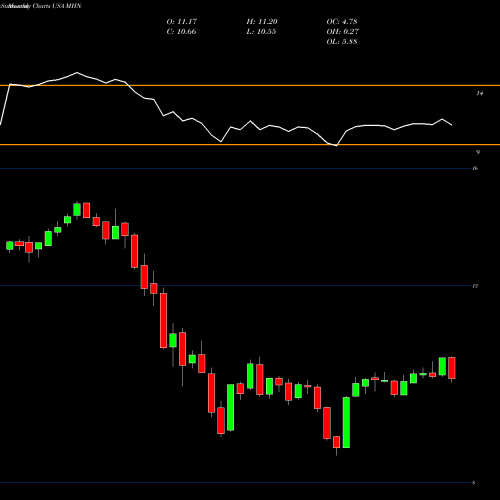This screenshot has width=500, height=500.
Task: Select the 'OH: 0.27' reading
Action: tap(343, 32)
